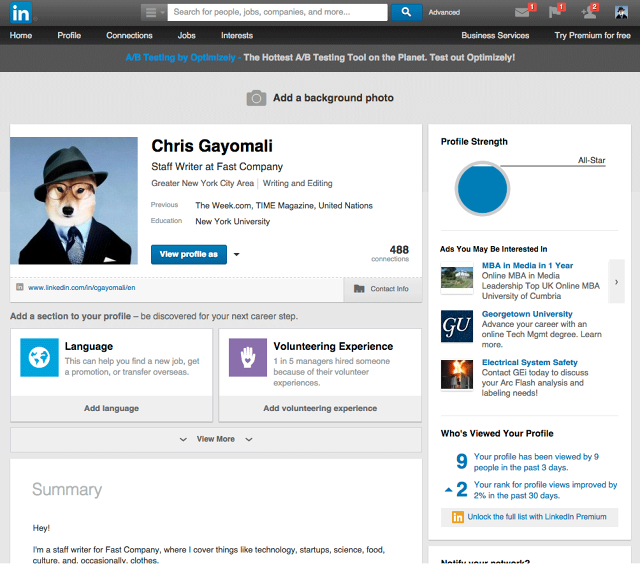Click MBA in Media in 1 Year ad

coord(527,266)
